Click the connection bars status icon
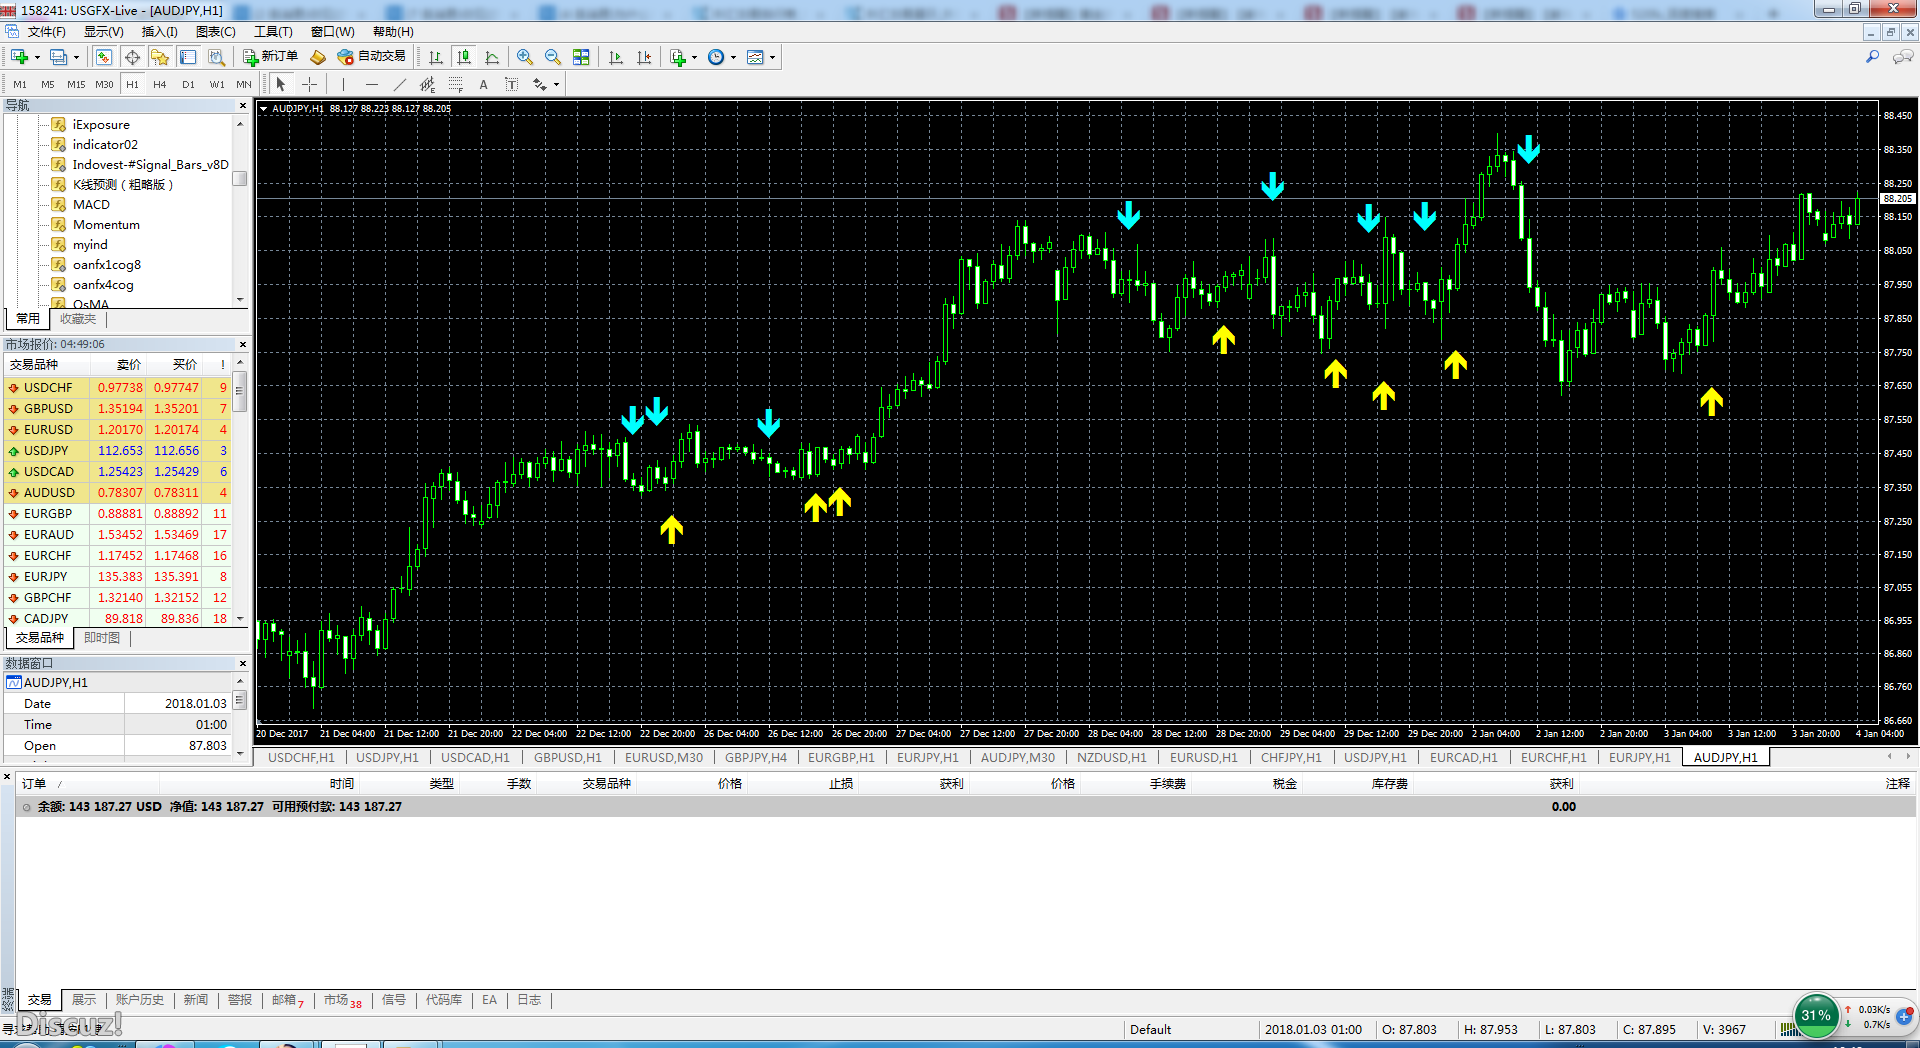The width and height of the screenshot is (1920, 1048). [x=1788, y=1029]
